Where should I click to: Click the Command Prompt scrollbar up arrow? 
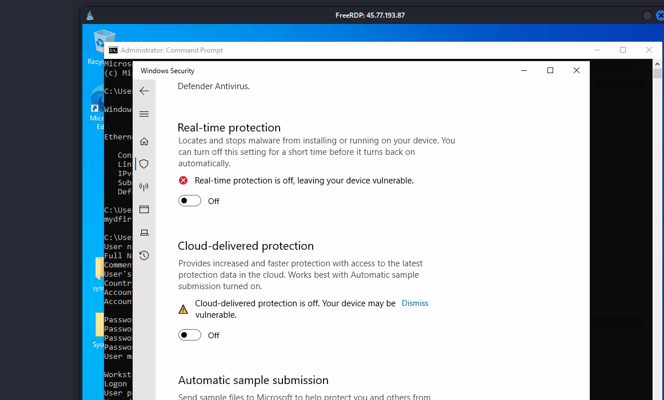tap(657, 64)
